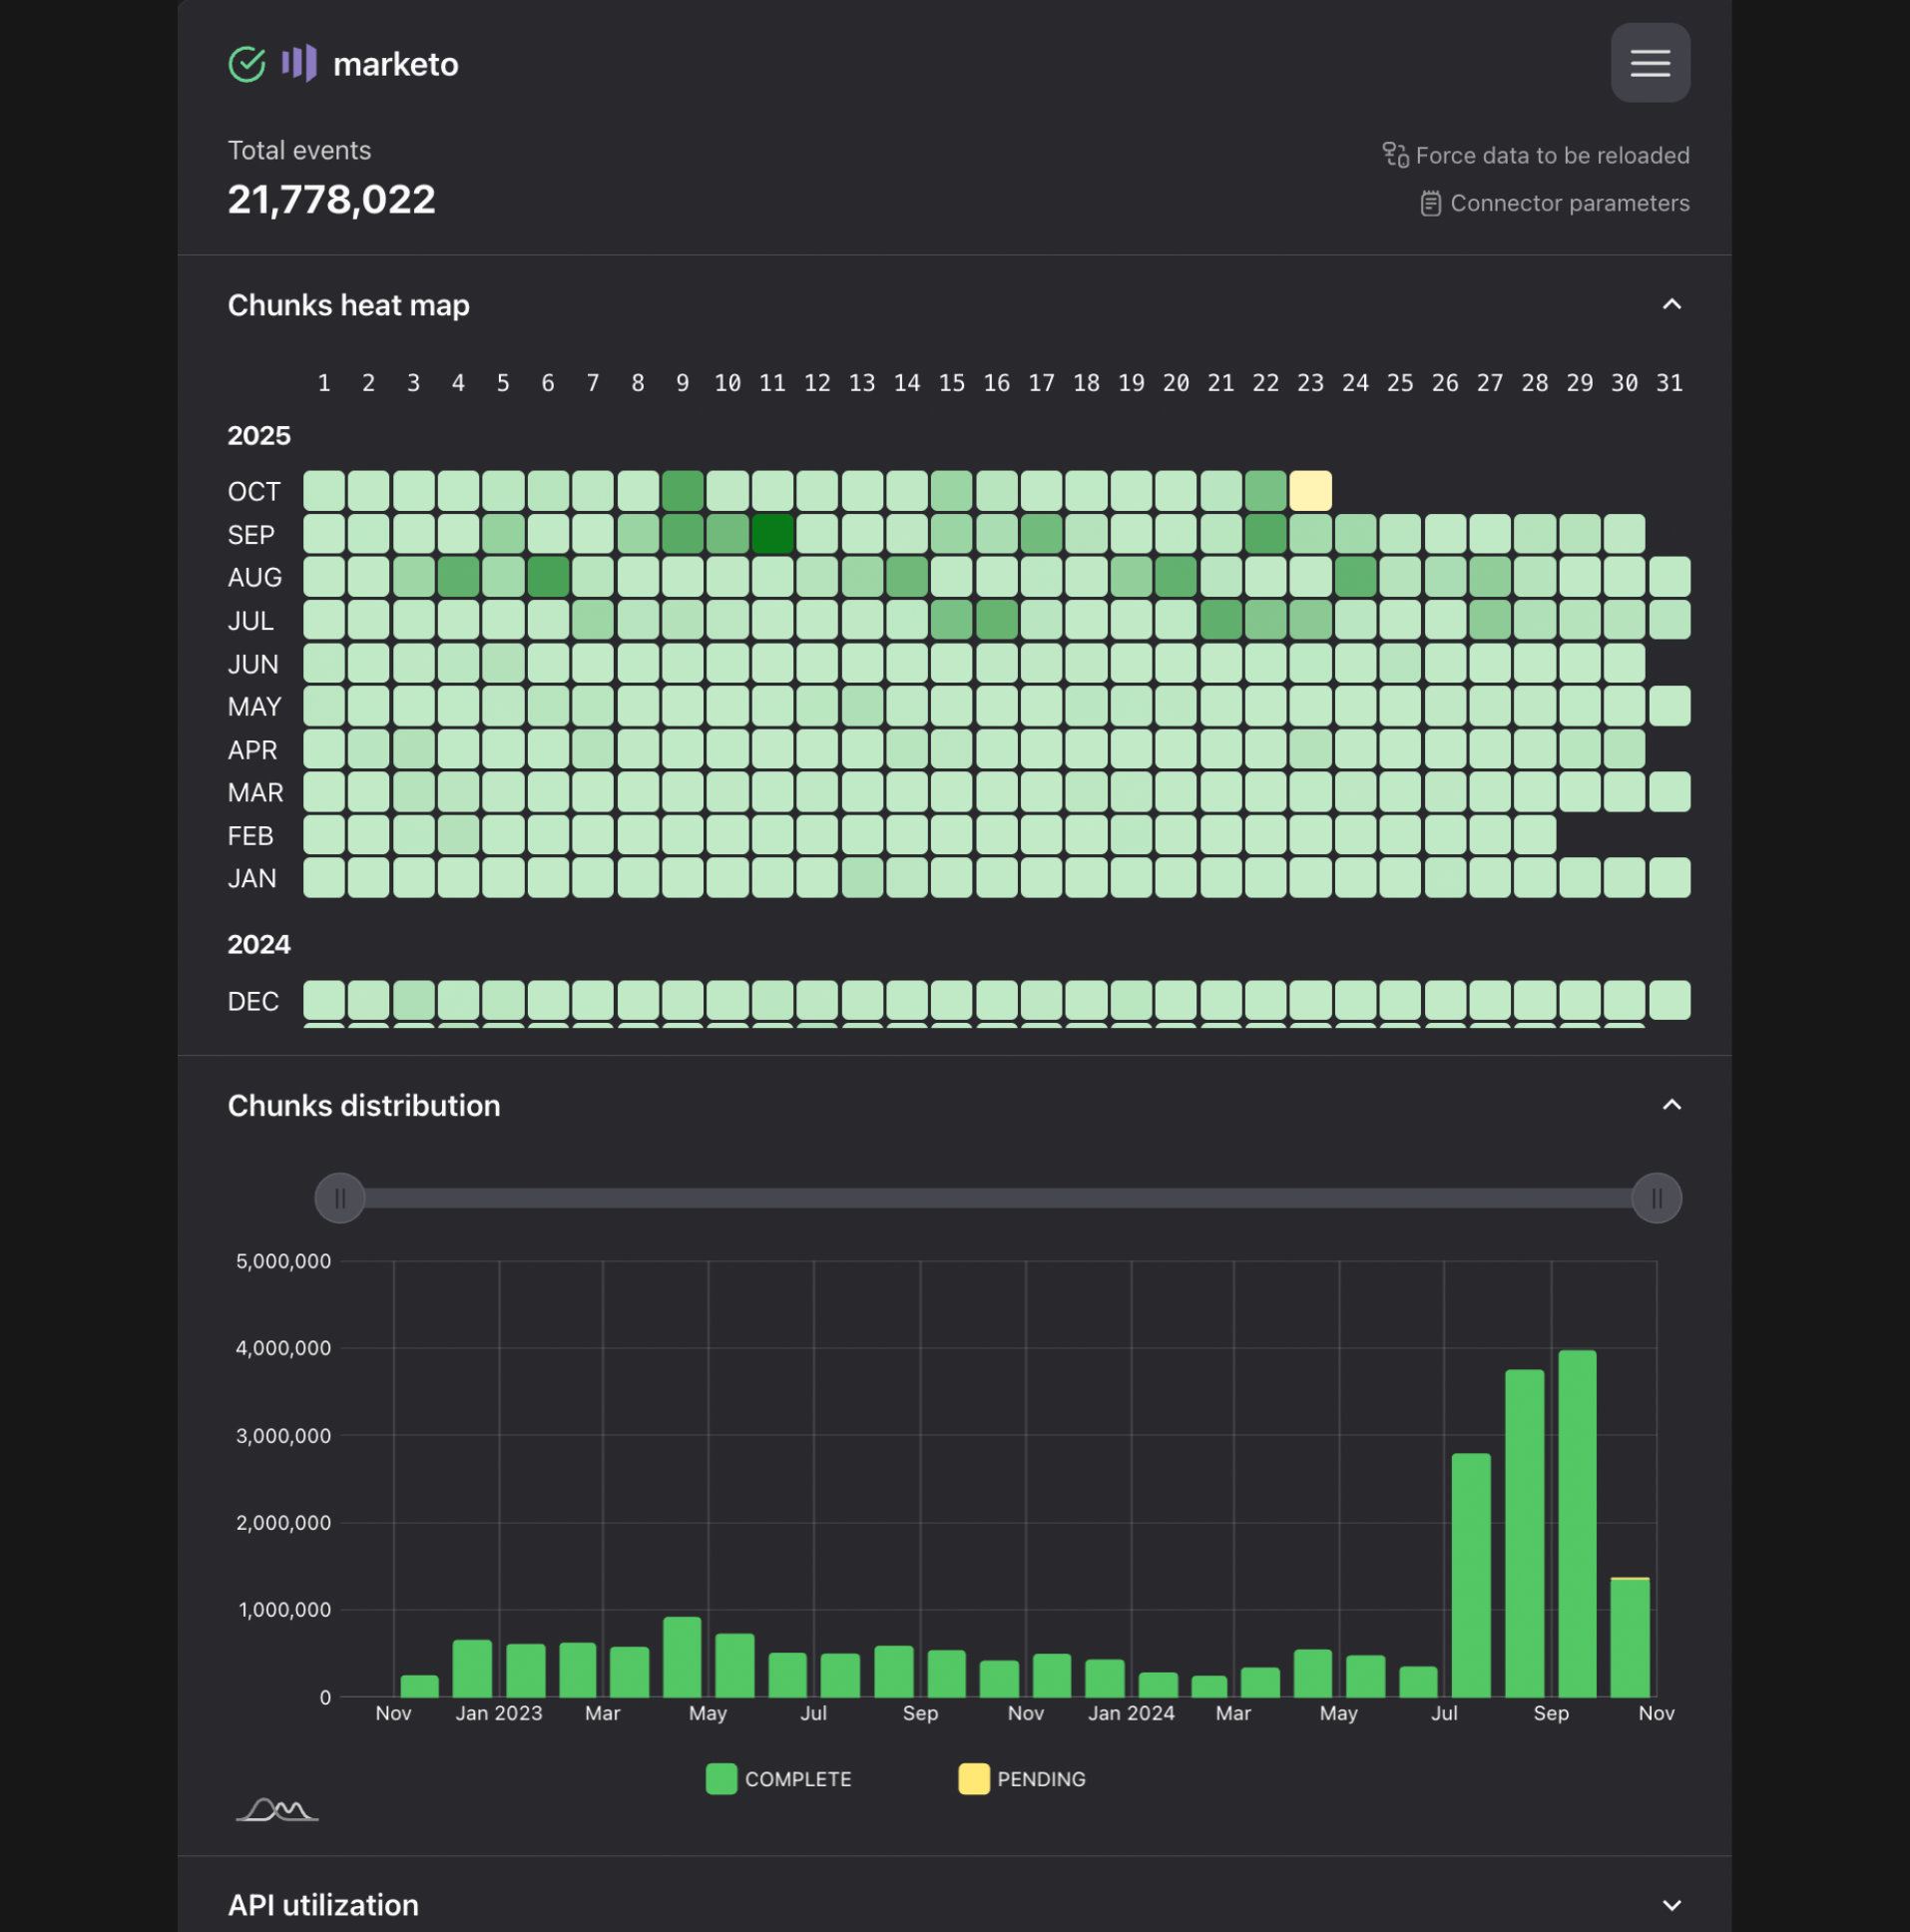The height and width of the screenshot is (1932, 1910).
Task: Collapse the Chunks heat map section
Action: pyautogui.click(x=1671, y=304)
